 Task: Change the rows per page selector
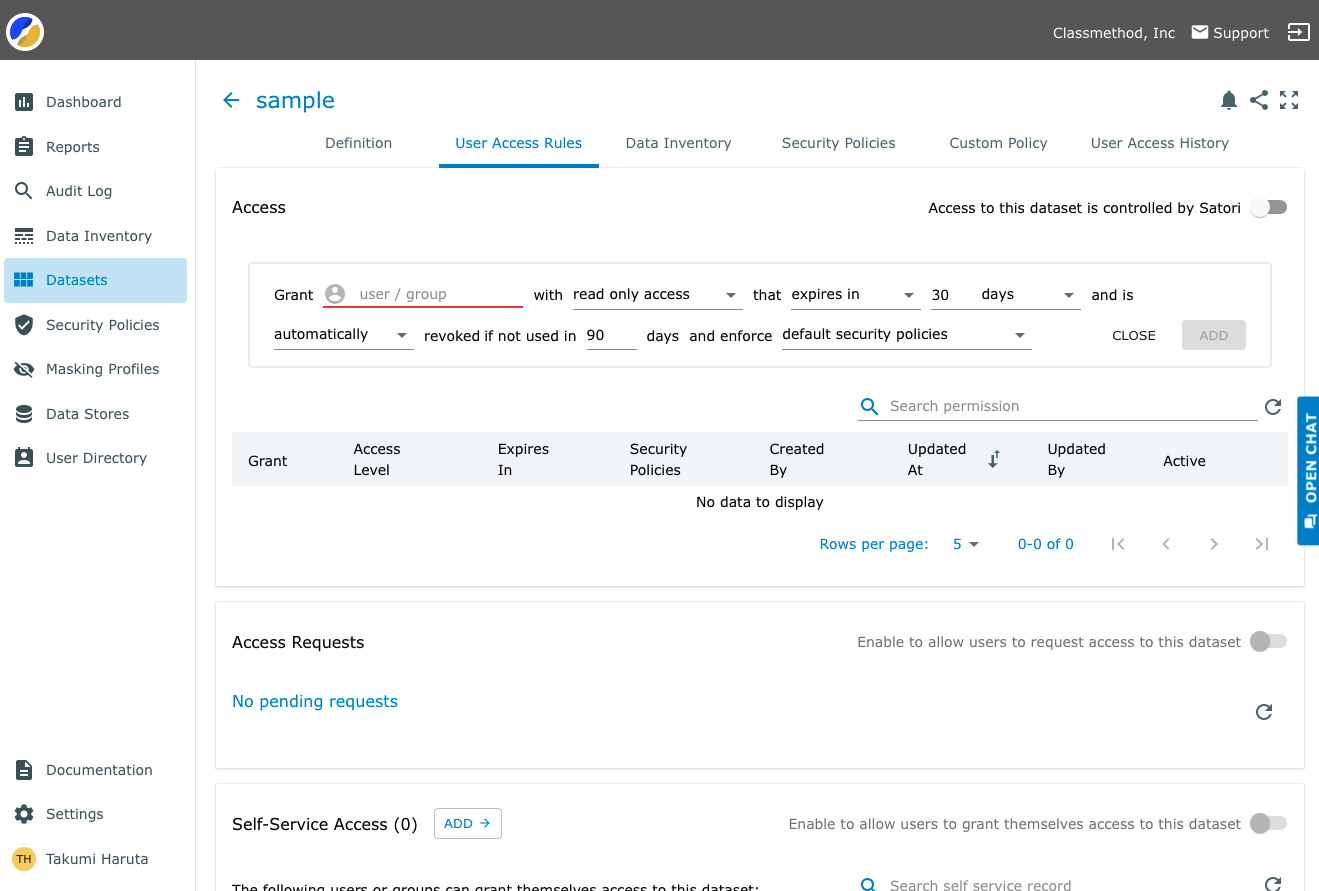pos(963,543)
